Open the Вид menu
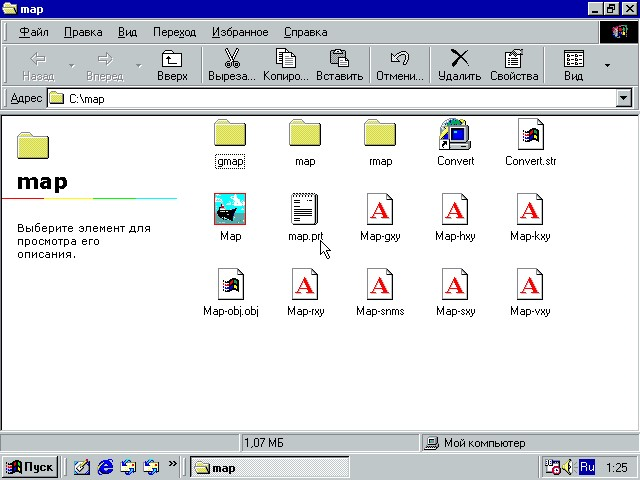Screen dimensions: 640x480 tap(127, 32)
